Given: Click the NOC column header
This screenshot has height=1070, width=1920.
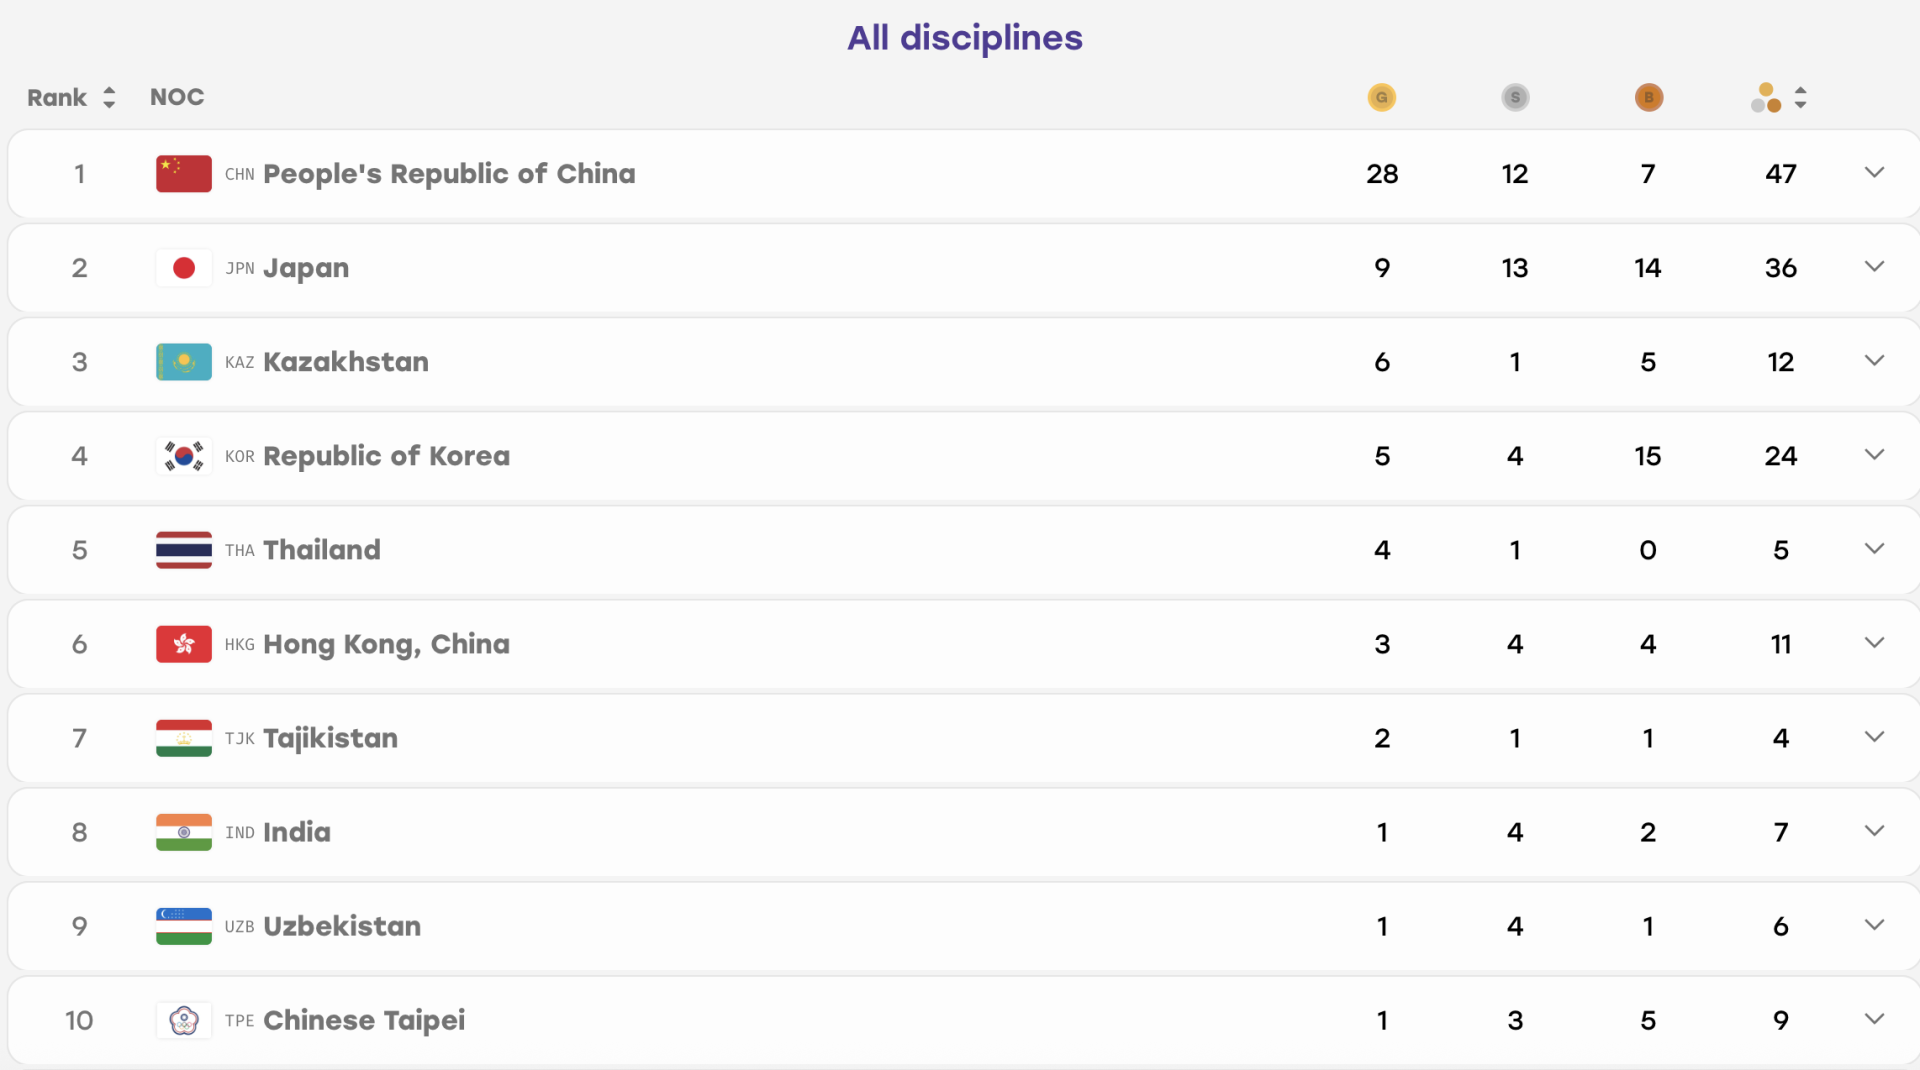Looking at the screenshot, I should pyautogui.click(x=177, y=97).
